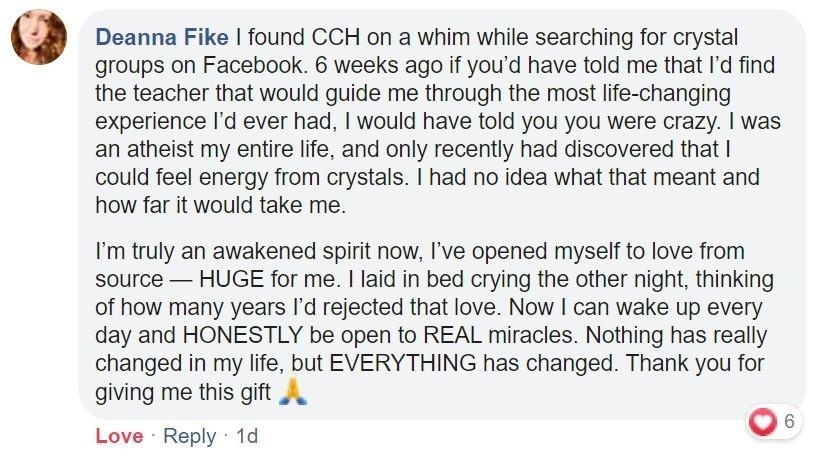Open Deanna Fike's profile picture
The height and width of the screenshot is (465, 819).
[39, 37]
